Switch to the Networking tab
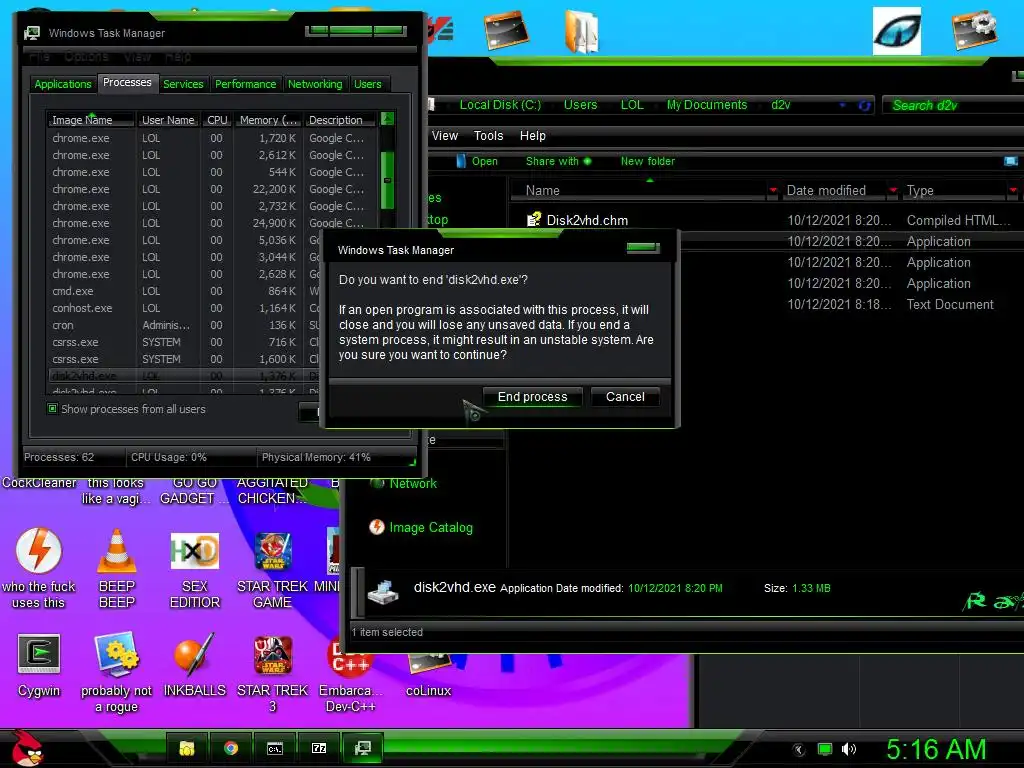 pos(315,84)
